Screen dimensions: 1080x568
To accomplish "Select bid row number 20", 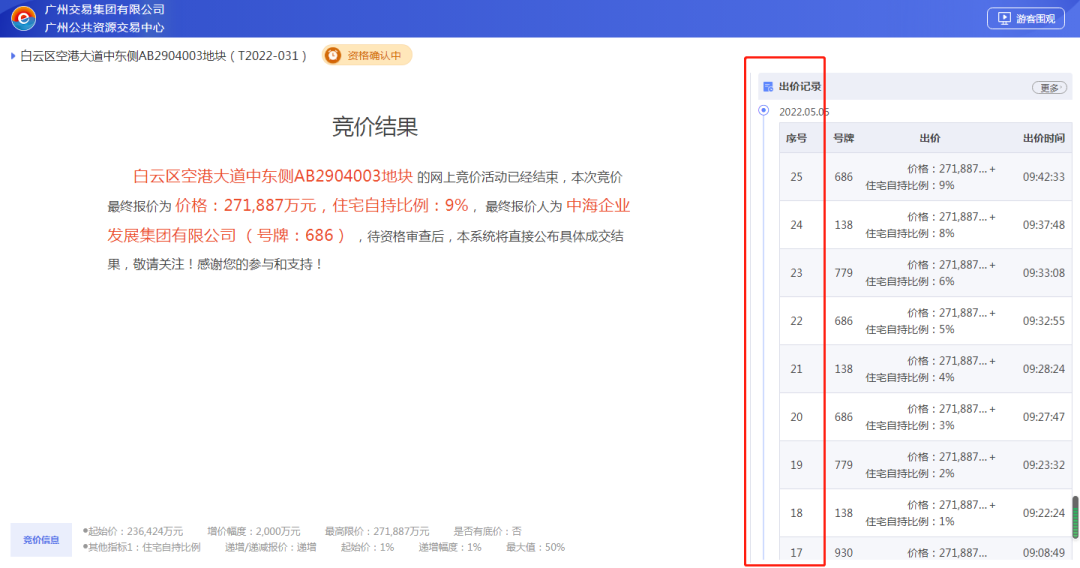I will pos(796,417).
